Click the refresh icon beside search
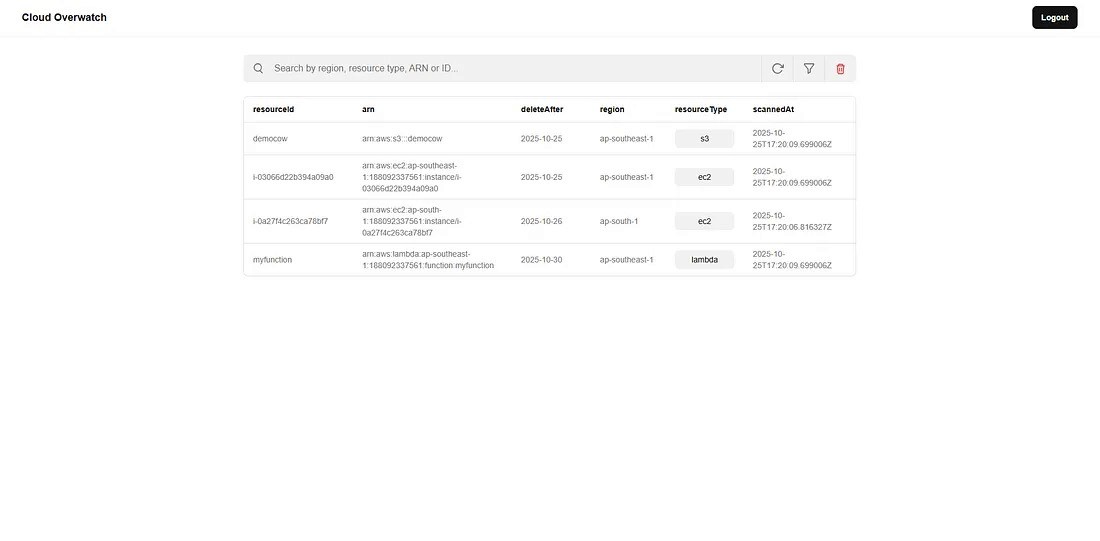1100x541 pixels. pos(777,68)
